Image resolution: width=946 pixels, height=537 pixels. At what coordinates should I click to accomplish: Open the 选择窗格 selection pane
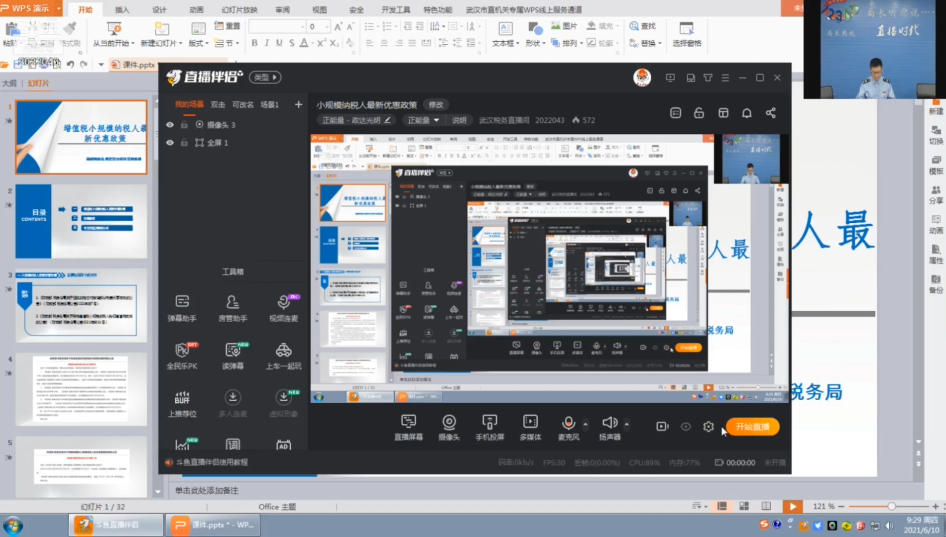click(x=687, y=35)
